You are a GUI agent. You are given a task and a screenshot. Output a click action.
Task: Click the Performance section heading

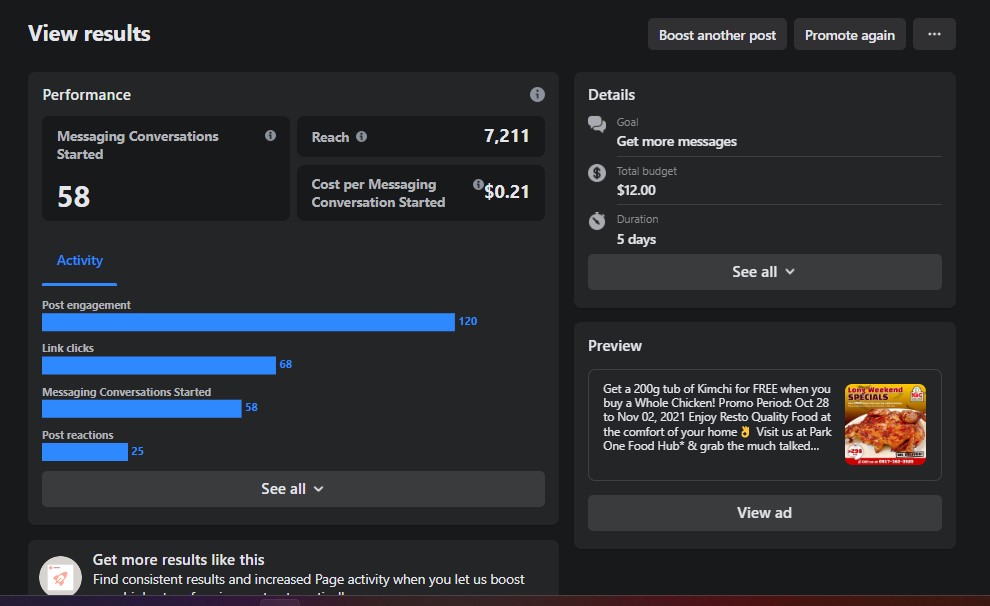86,95
